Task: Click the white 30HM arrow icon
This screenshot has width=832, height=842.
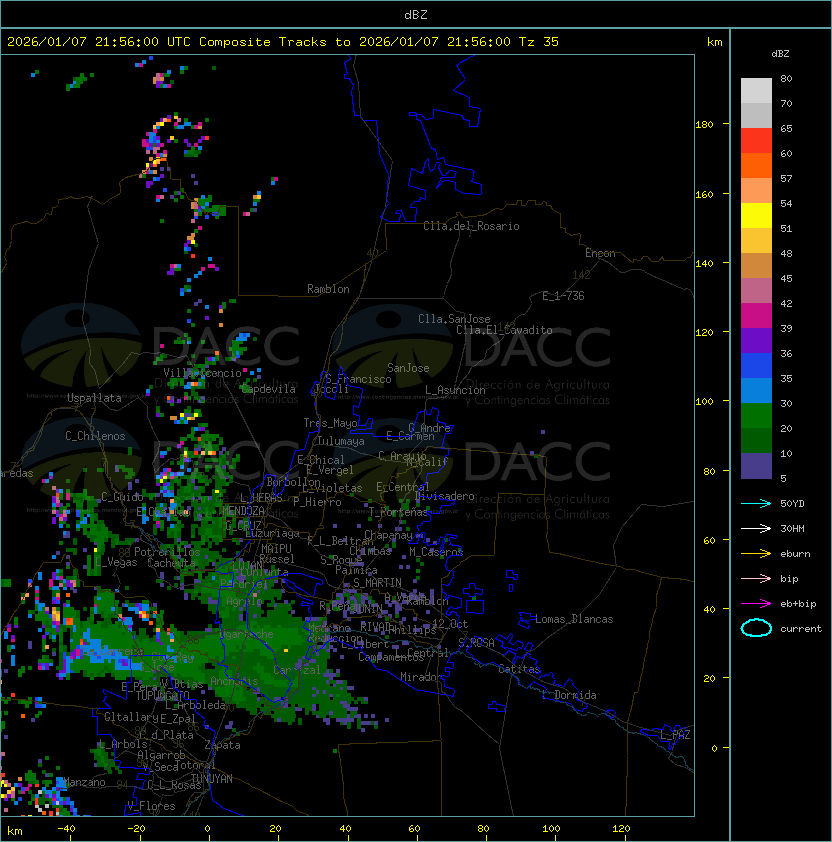Action: coord(756,528)
